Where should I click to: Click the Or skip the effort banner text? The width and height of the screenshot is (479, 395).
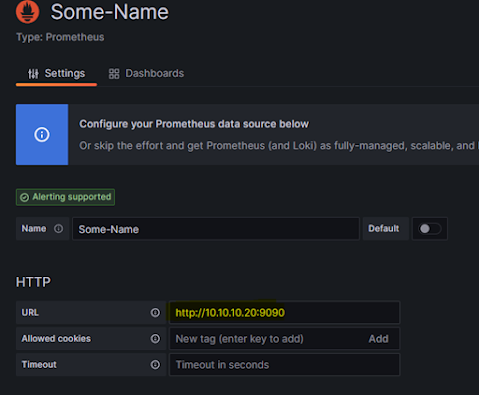(278, 146)
